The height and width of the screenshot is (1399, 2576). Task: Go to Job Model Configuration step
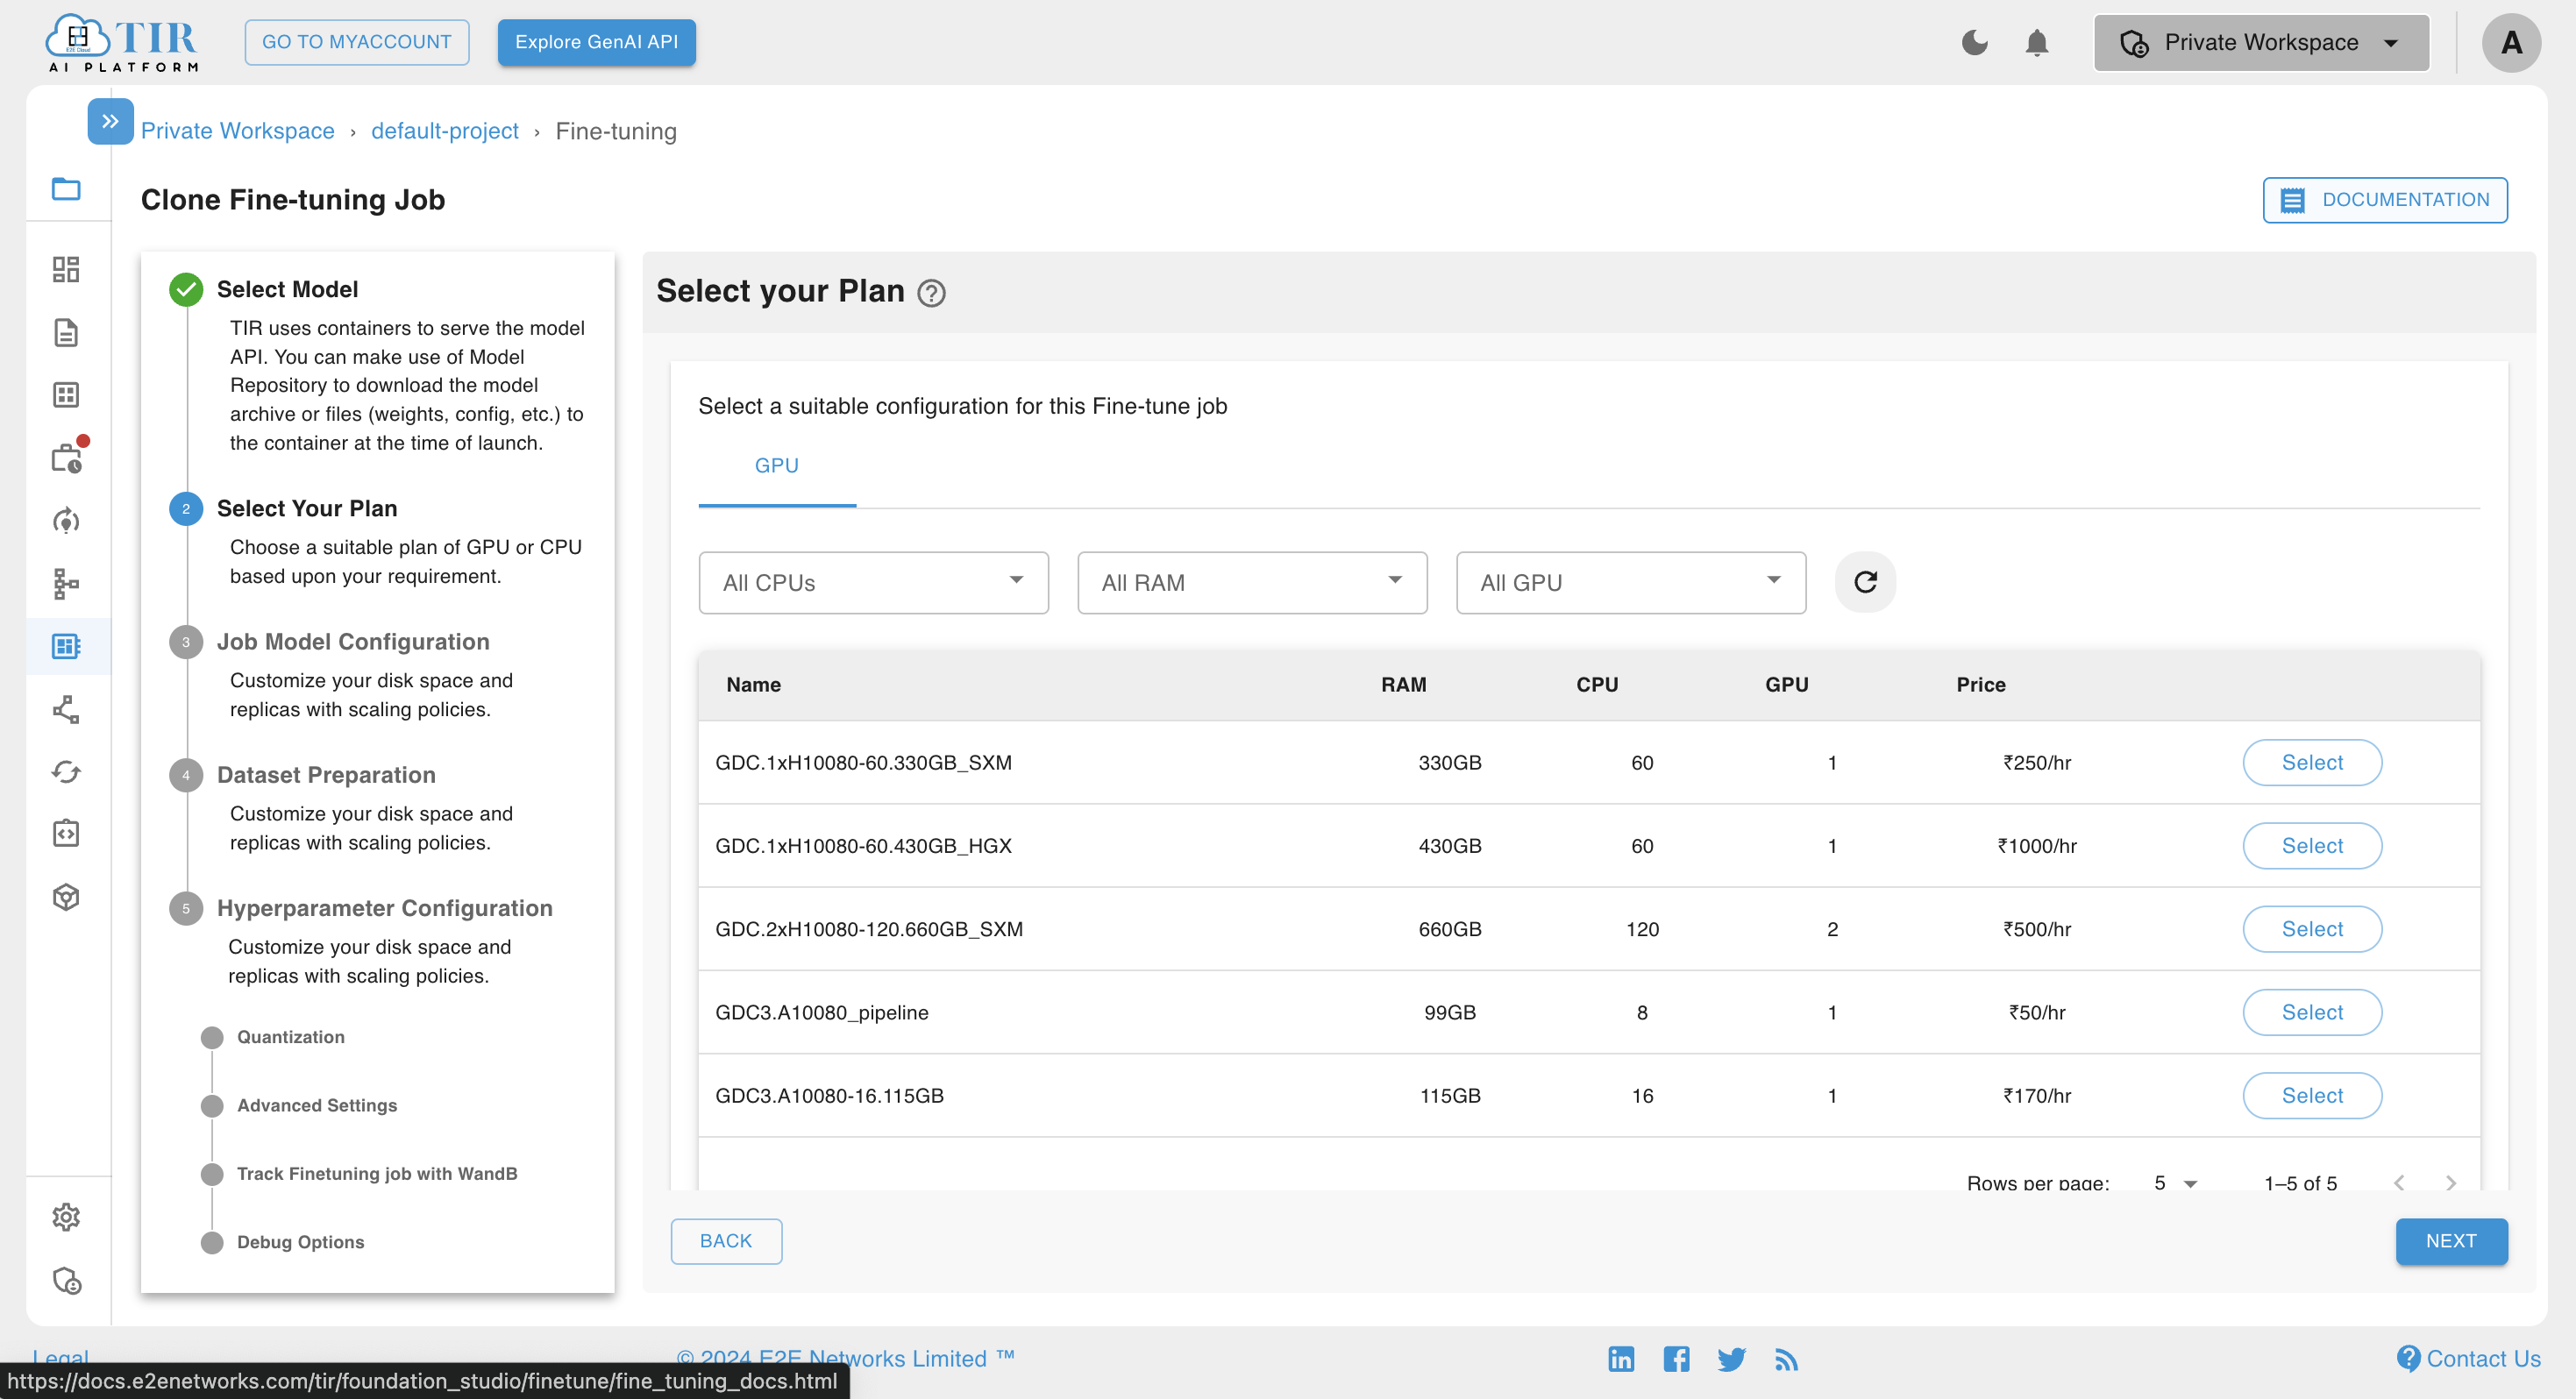coord(353,641)
